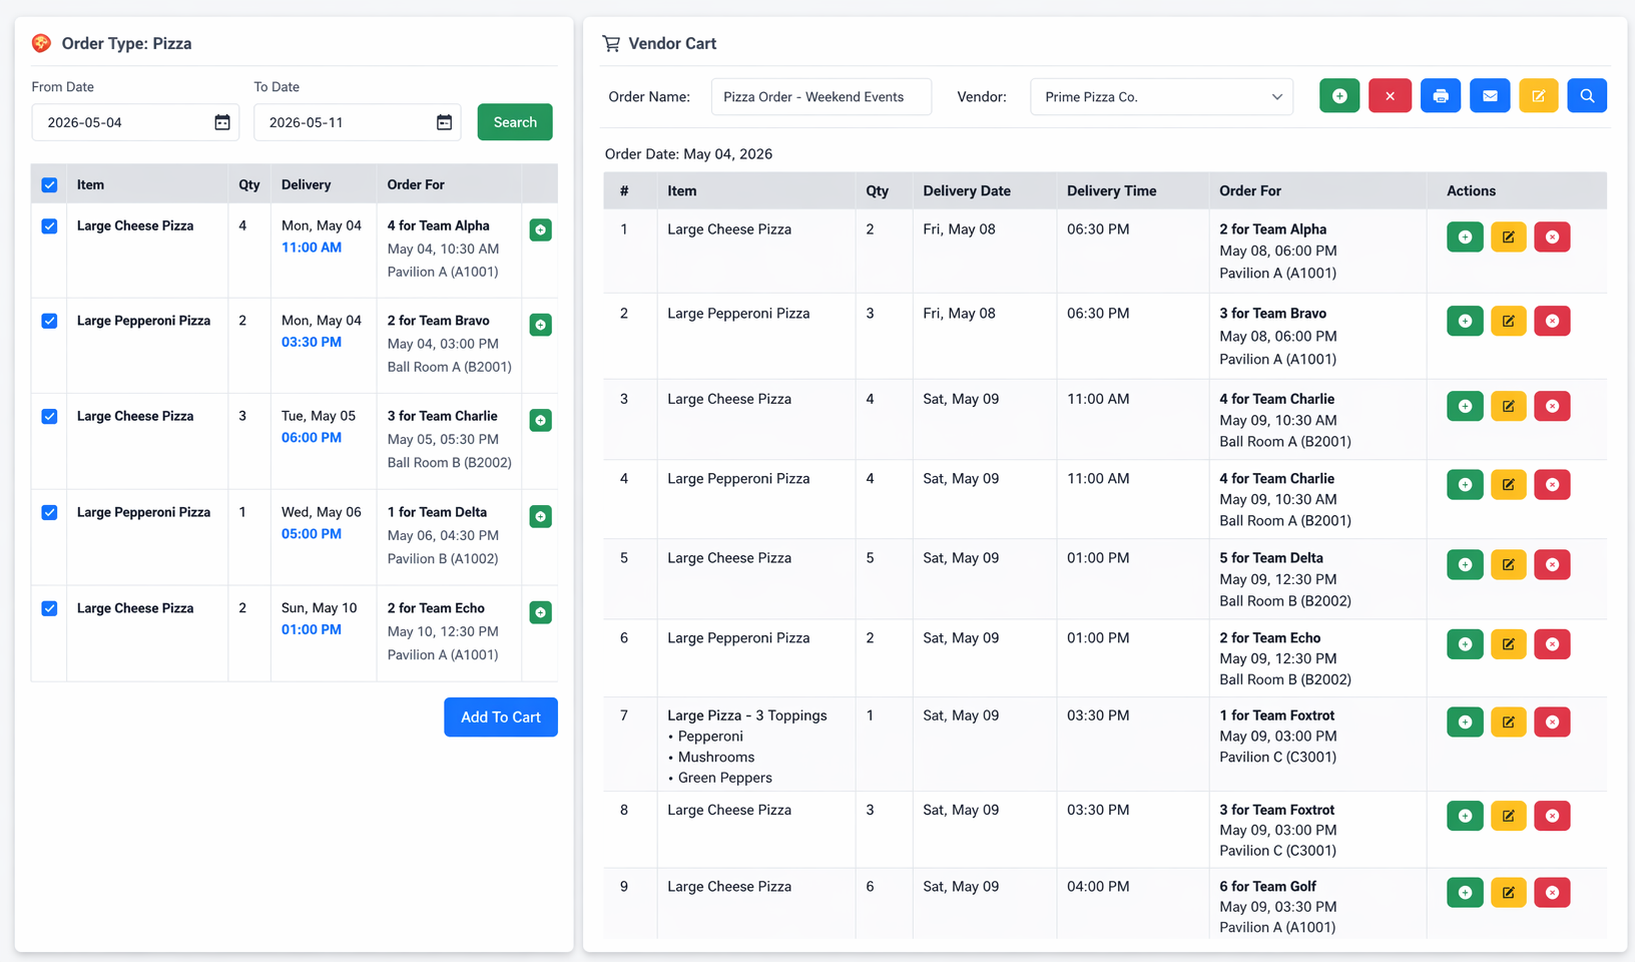Click the Vendor Cart panel header
The height and width of the screenshot is (962, 1635).
coord(672,43)
